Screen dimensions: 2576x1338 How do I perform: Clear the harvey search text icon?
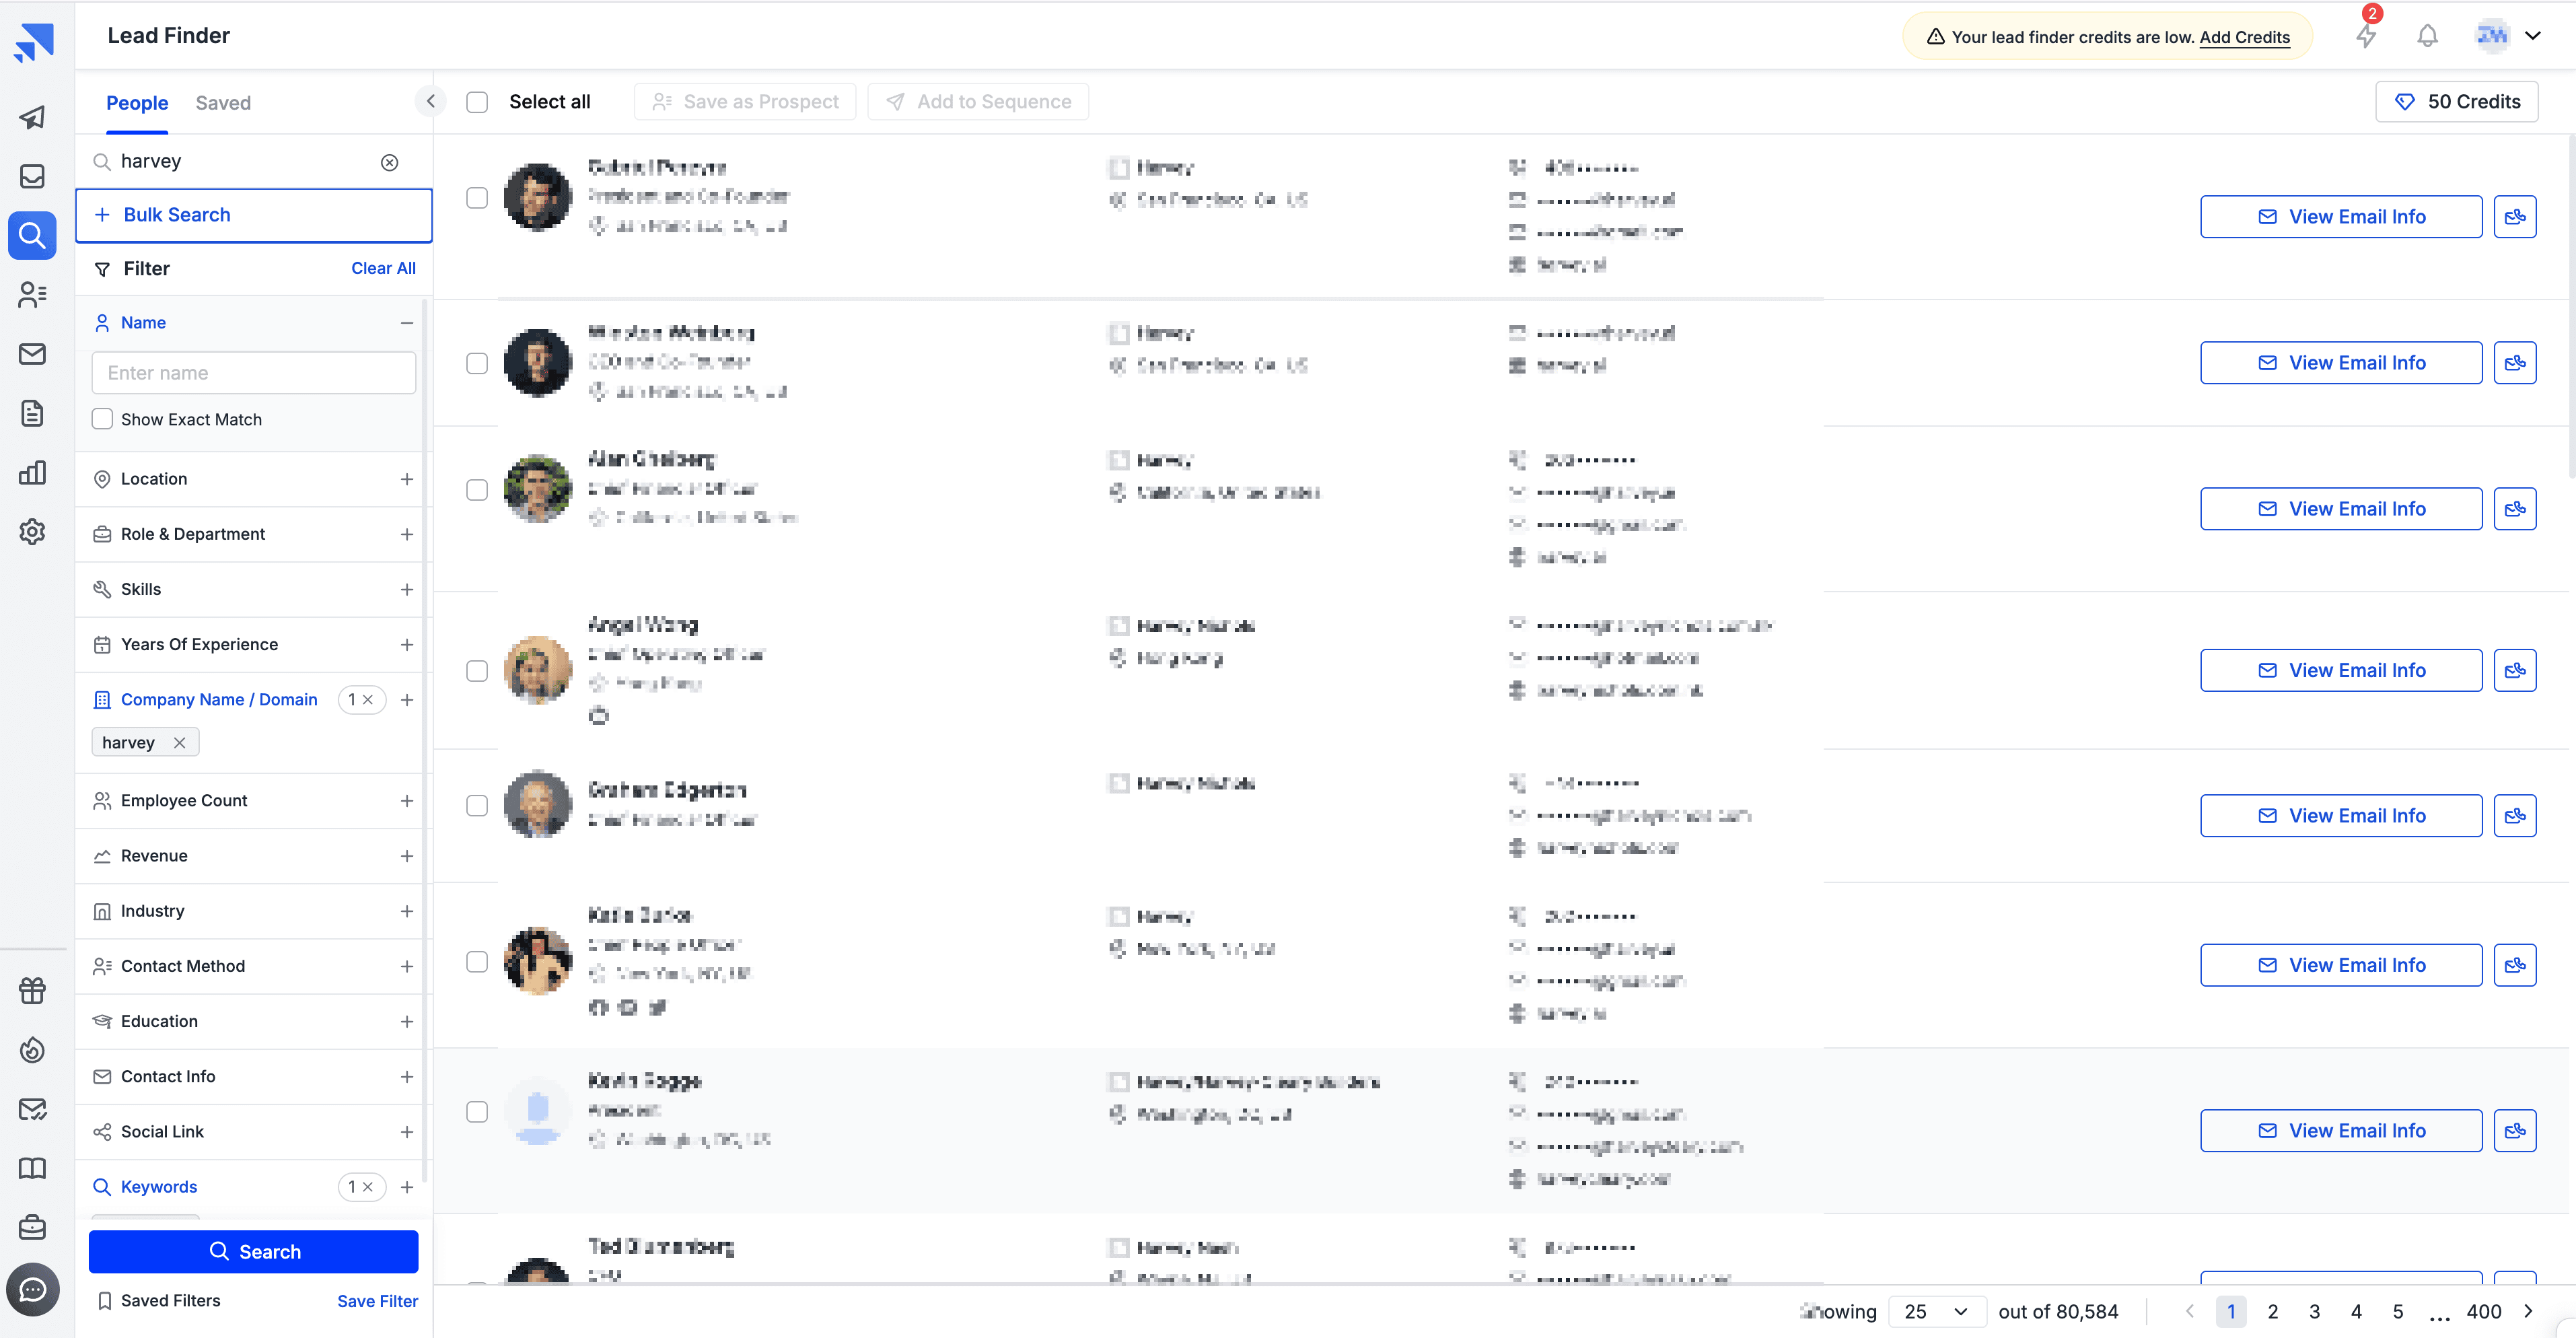pos(389,162)
